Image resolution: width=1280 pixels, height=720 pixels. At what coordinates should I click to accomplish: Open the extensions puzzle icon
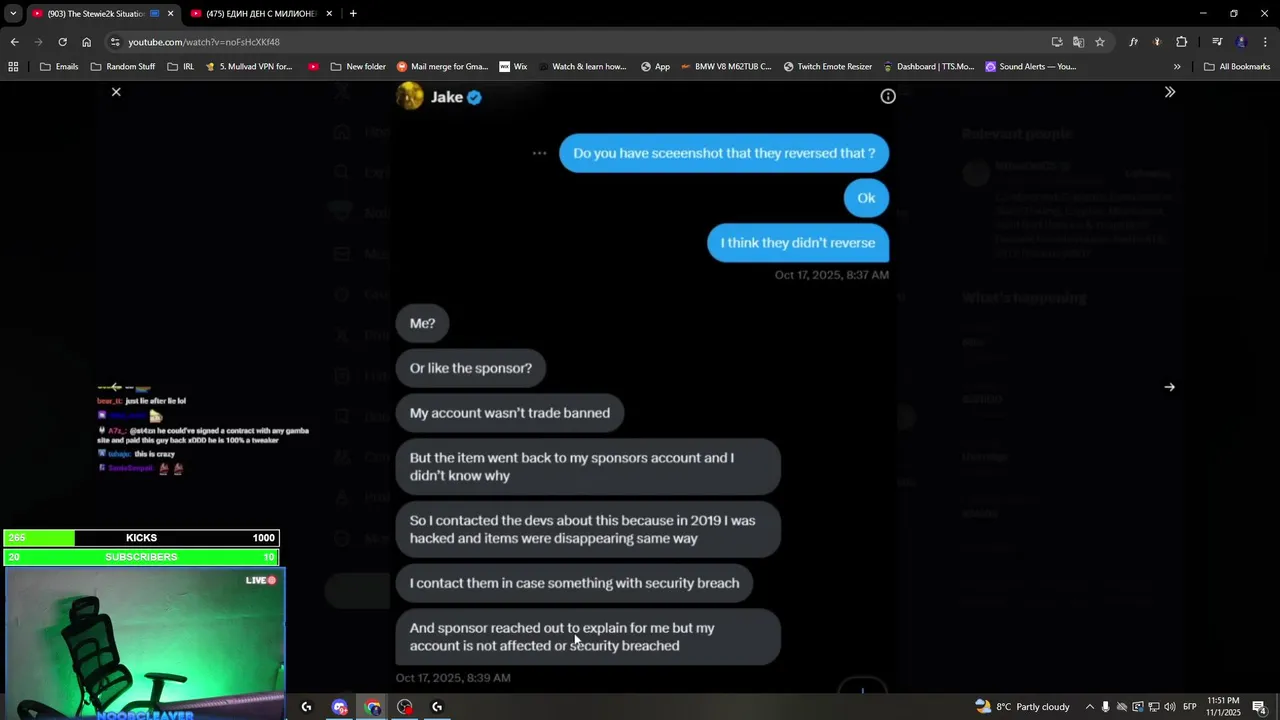[1181, 42]
